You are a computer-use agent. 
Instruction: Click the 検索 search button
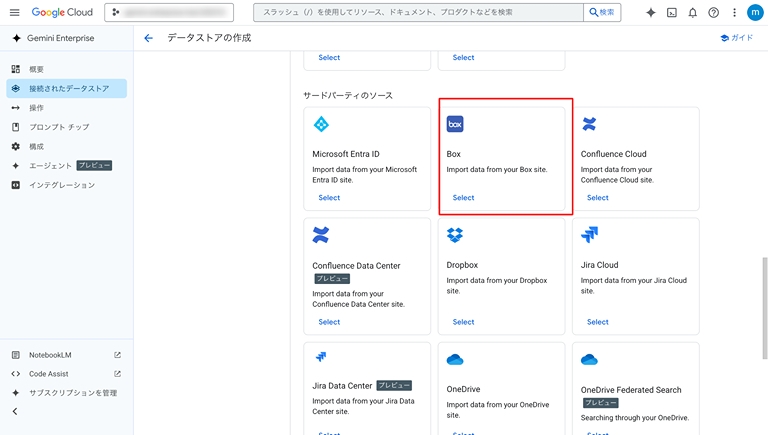click(x=602, y=12)
